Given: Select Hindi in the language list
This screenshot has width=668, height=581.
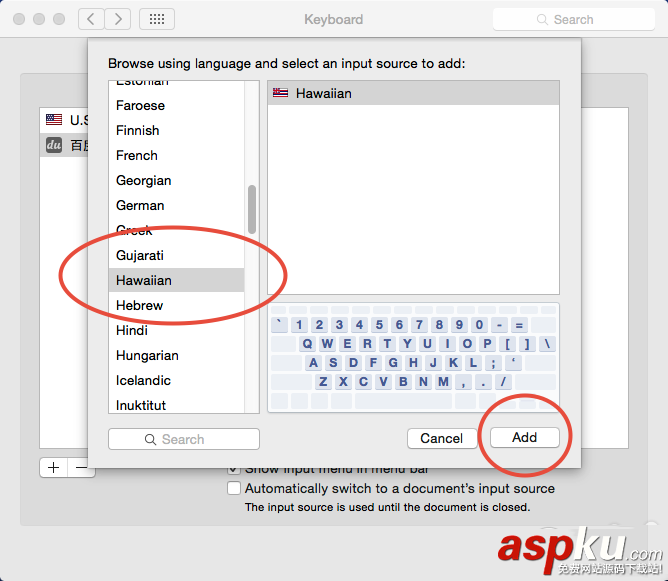Looking at the screenshot, I should pos(176,330).
